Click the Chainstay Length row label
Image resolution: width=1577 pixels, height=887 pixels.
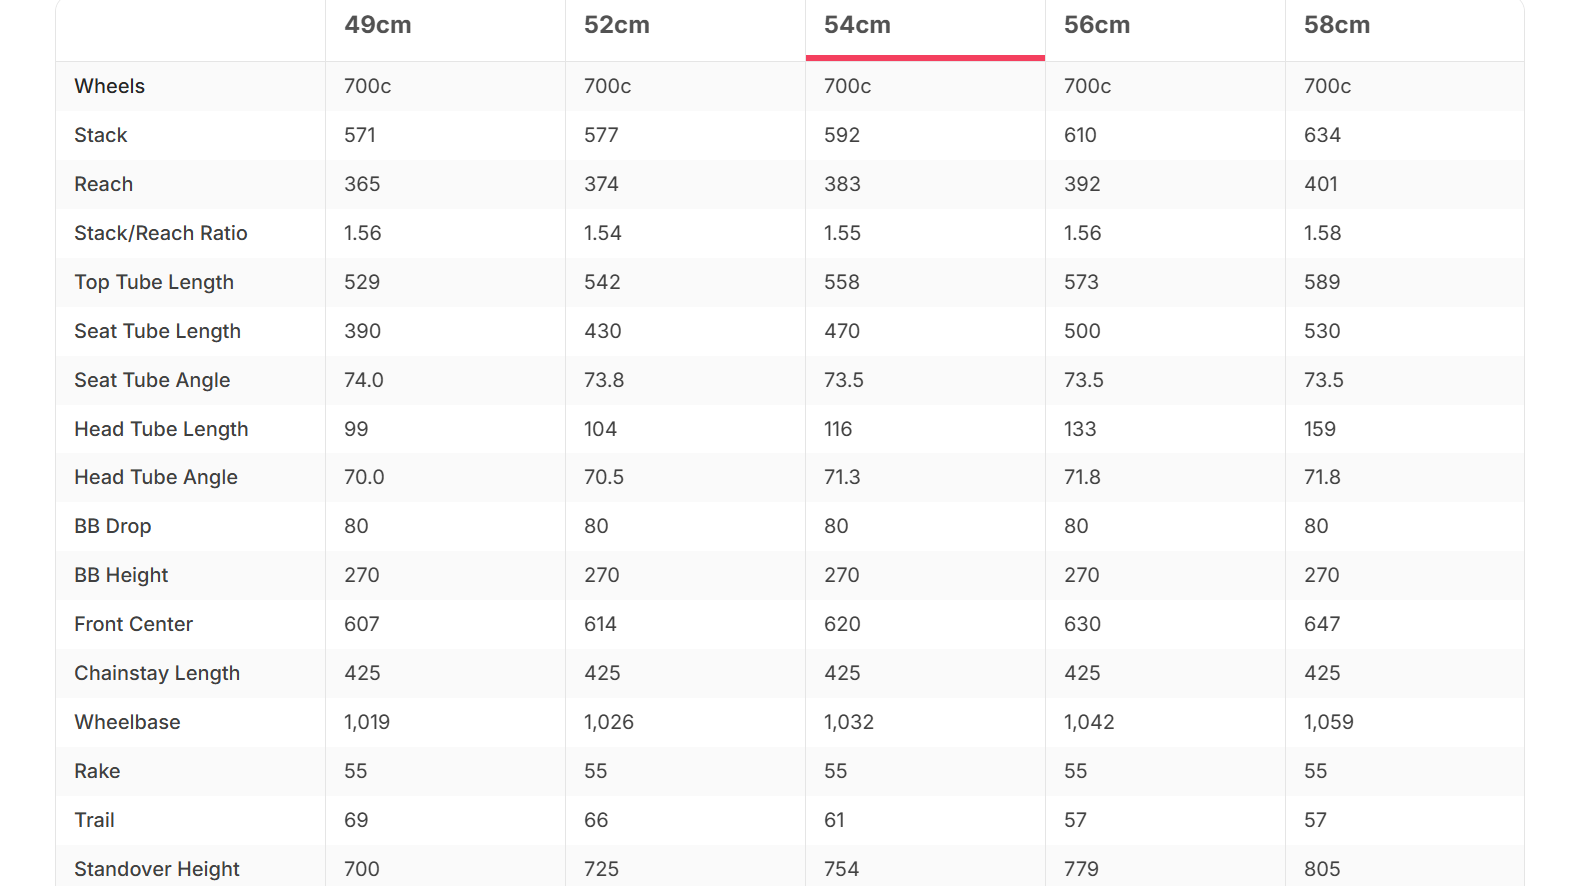point(157,673)
